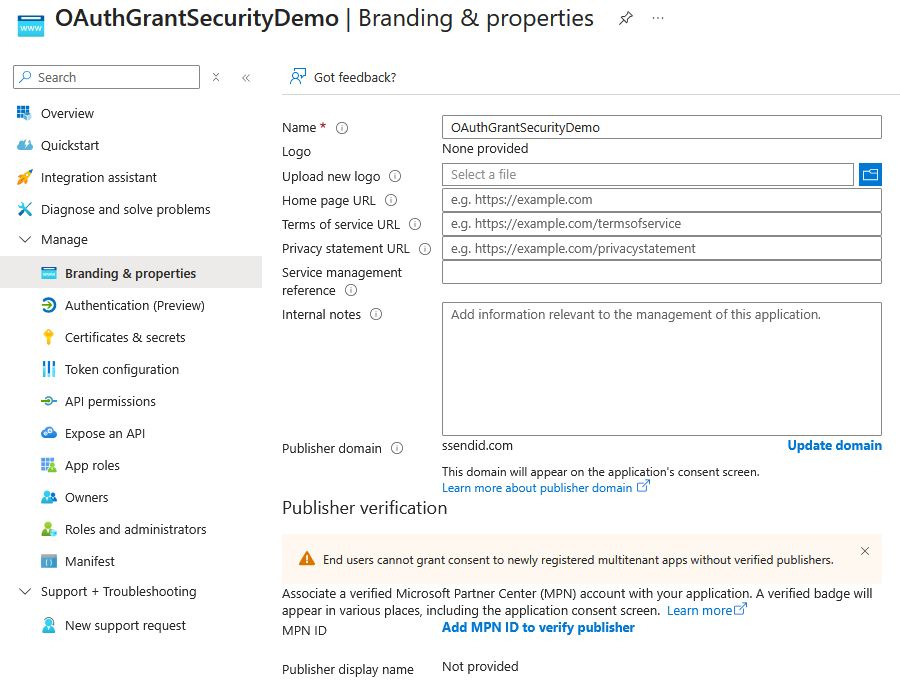Clear the sidebar search with X icon
The image size is (900, 693).
pos(216,77)
